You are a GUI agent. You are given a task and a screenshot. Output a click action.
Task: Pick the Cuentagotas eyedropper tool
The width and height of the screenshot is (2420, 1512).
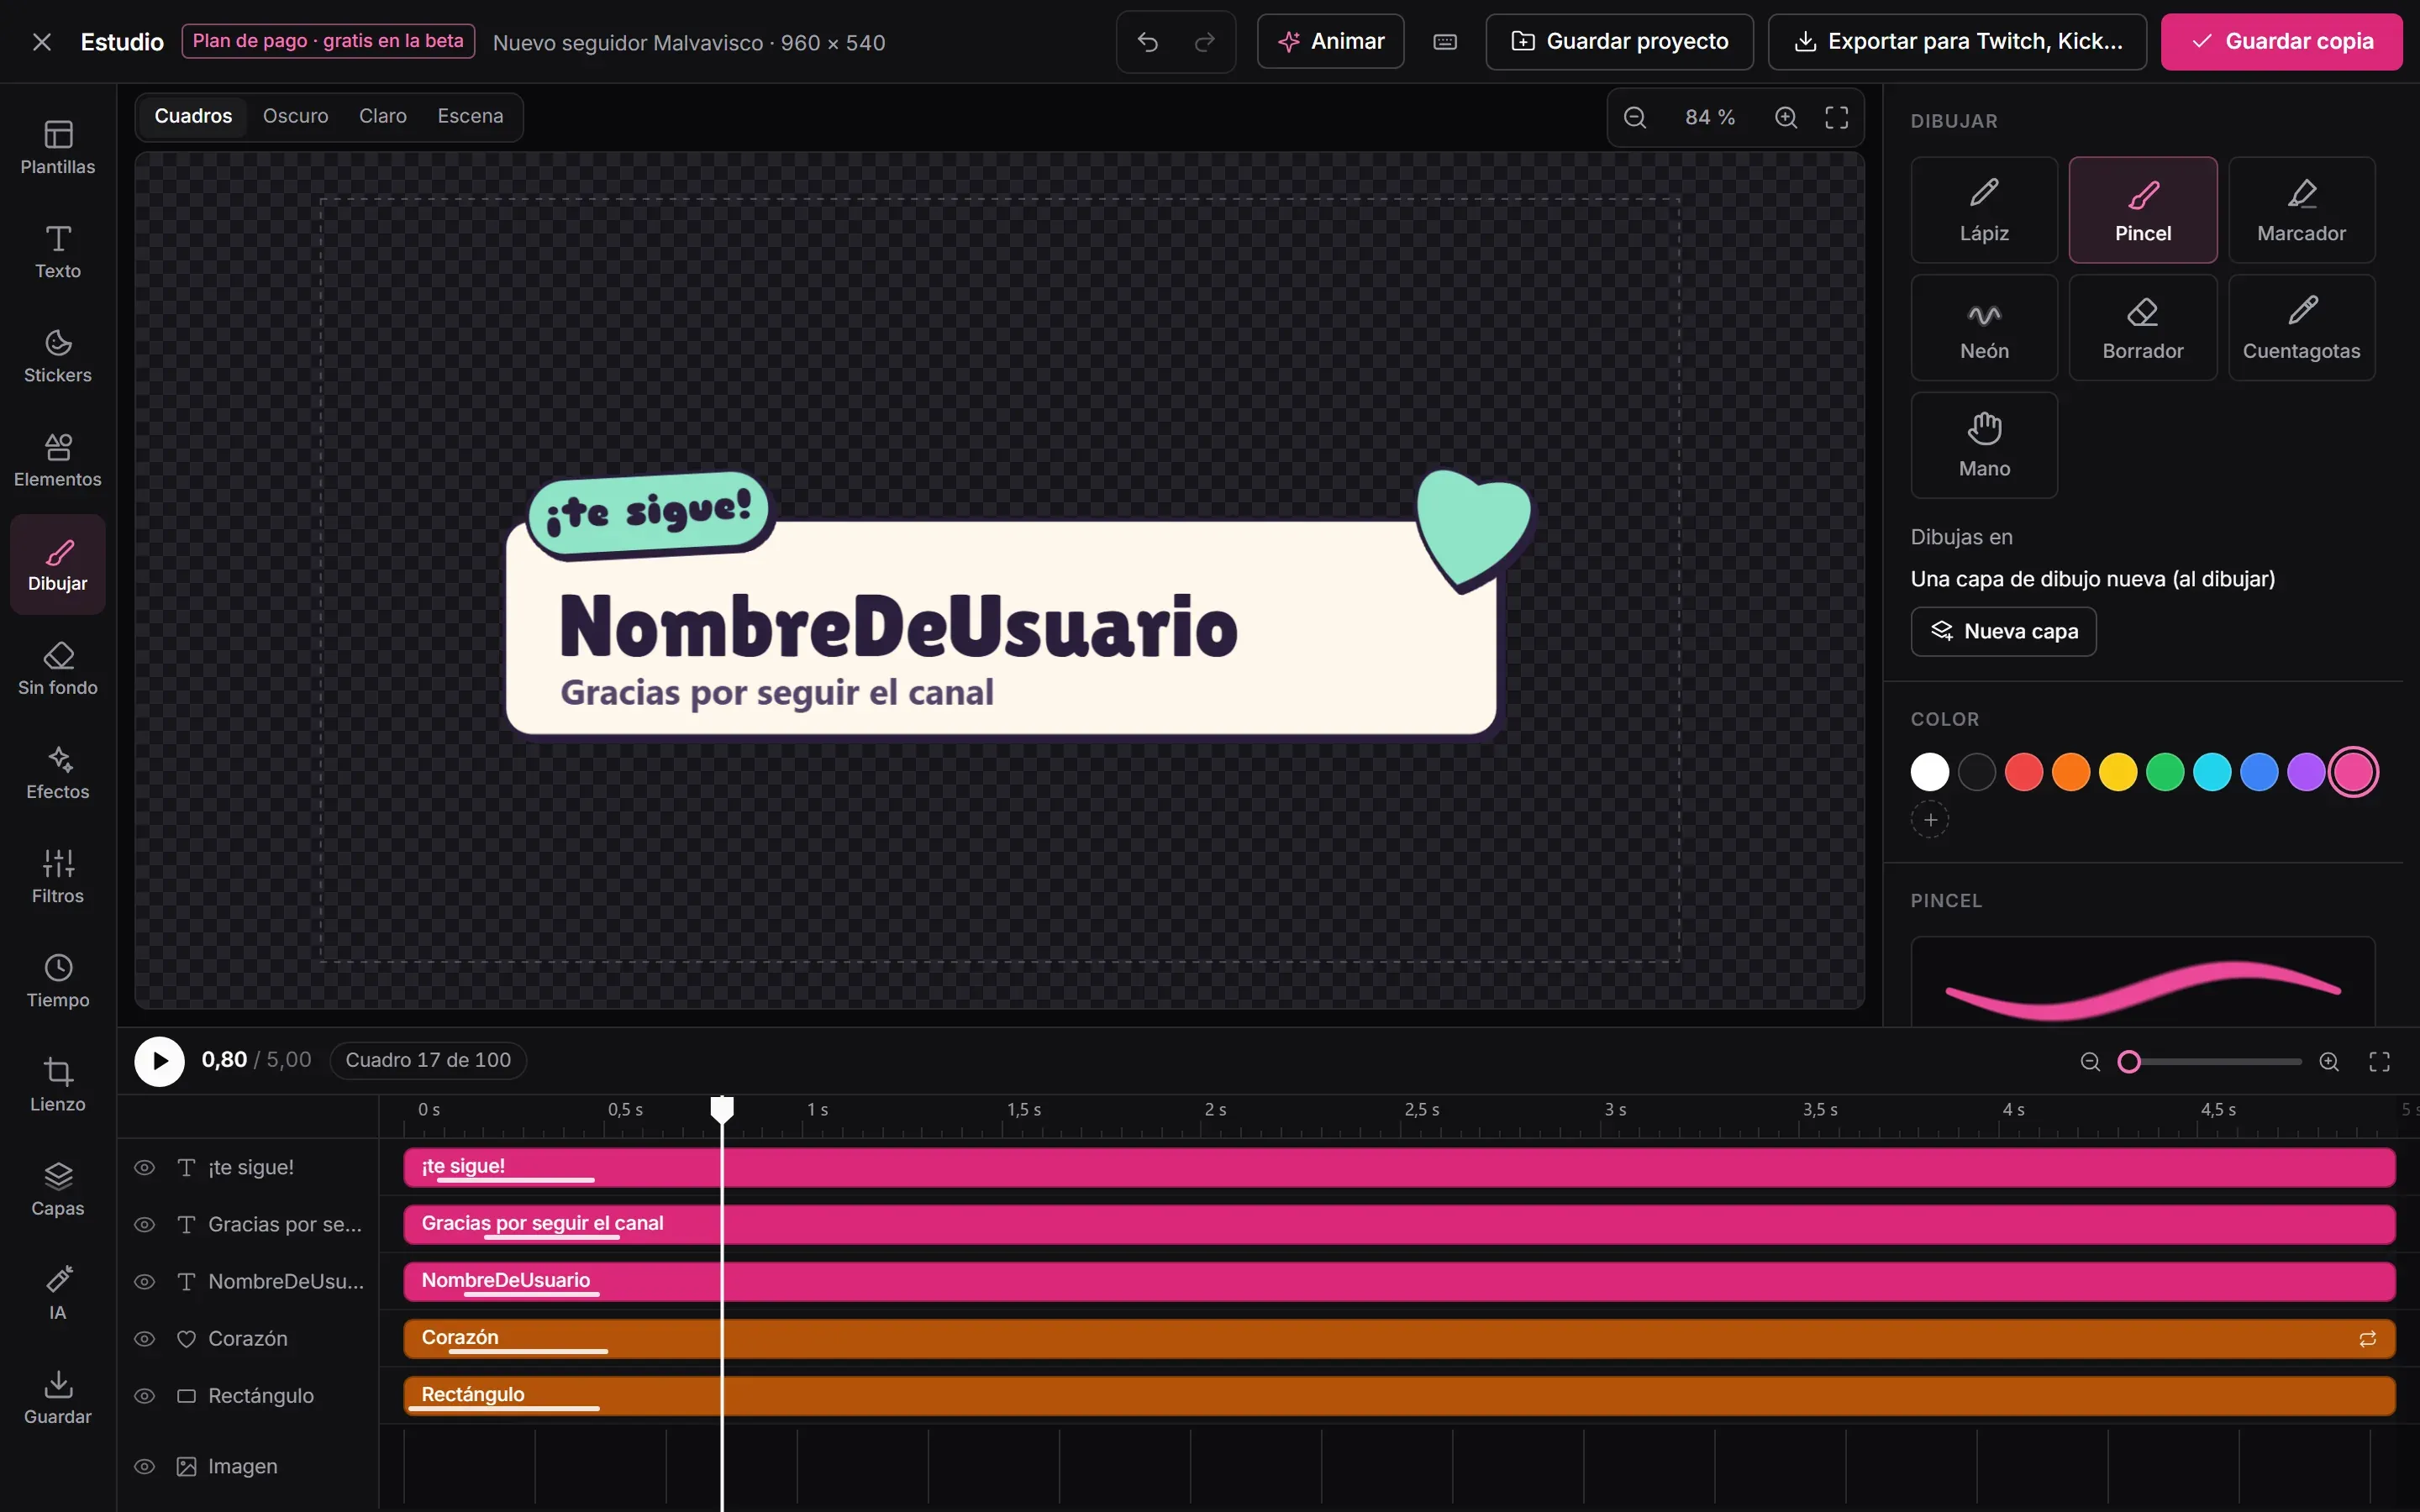click(2301, 328)
